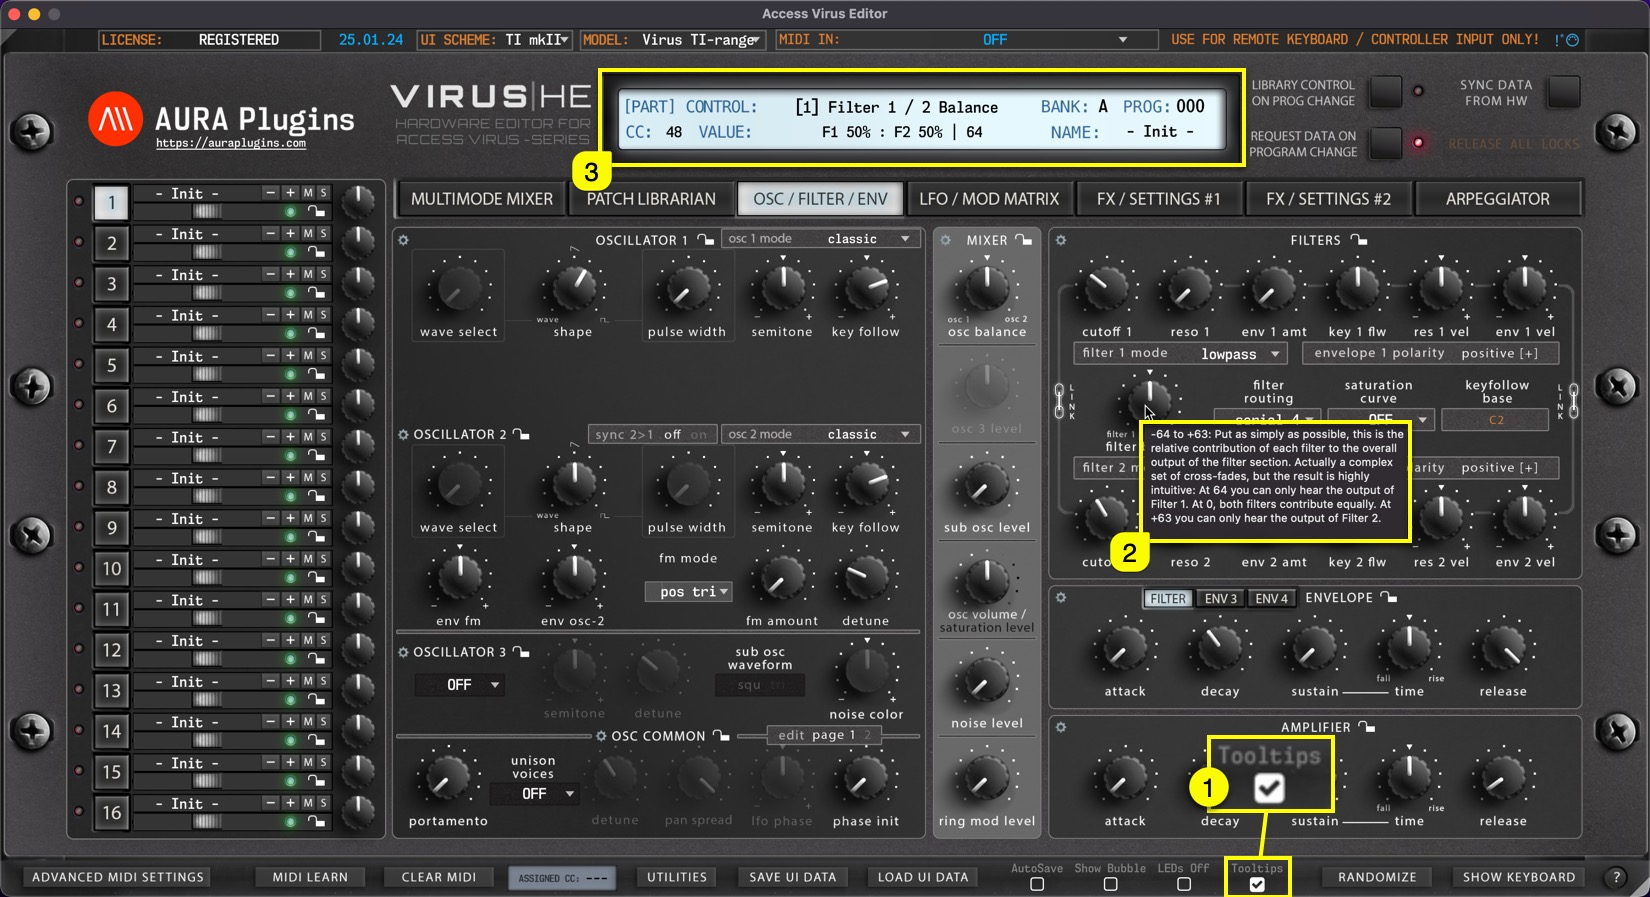Open the auraplugins.com link
The width and height of the screenshot is (1650, 897).
[231, 144]
